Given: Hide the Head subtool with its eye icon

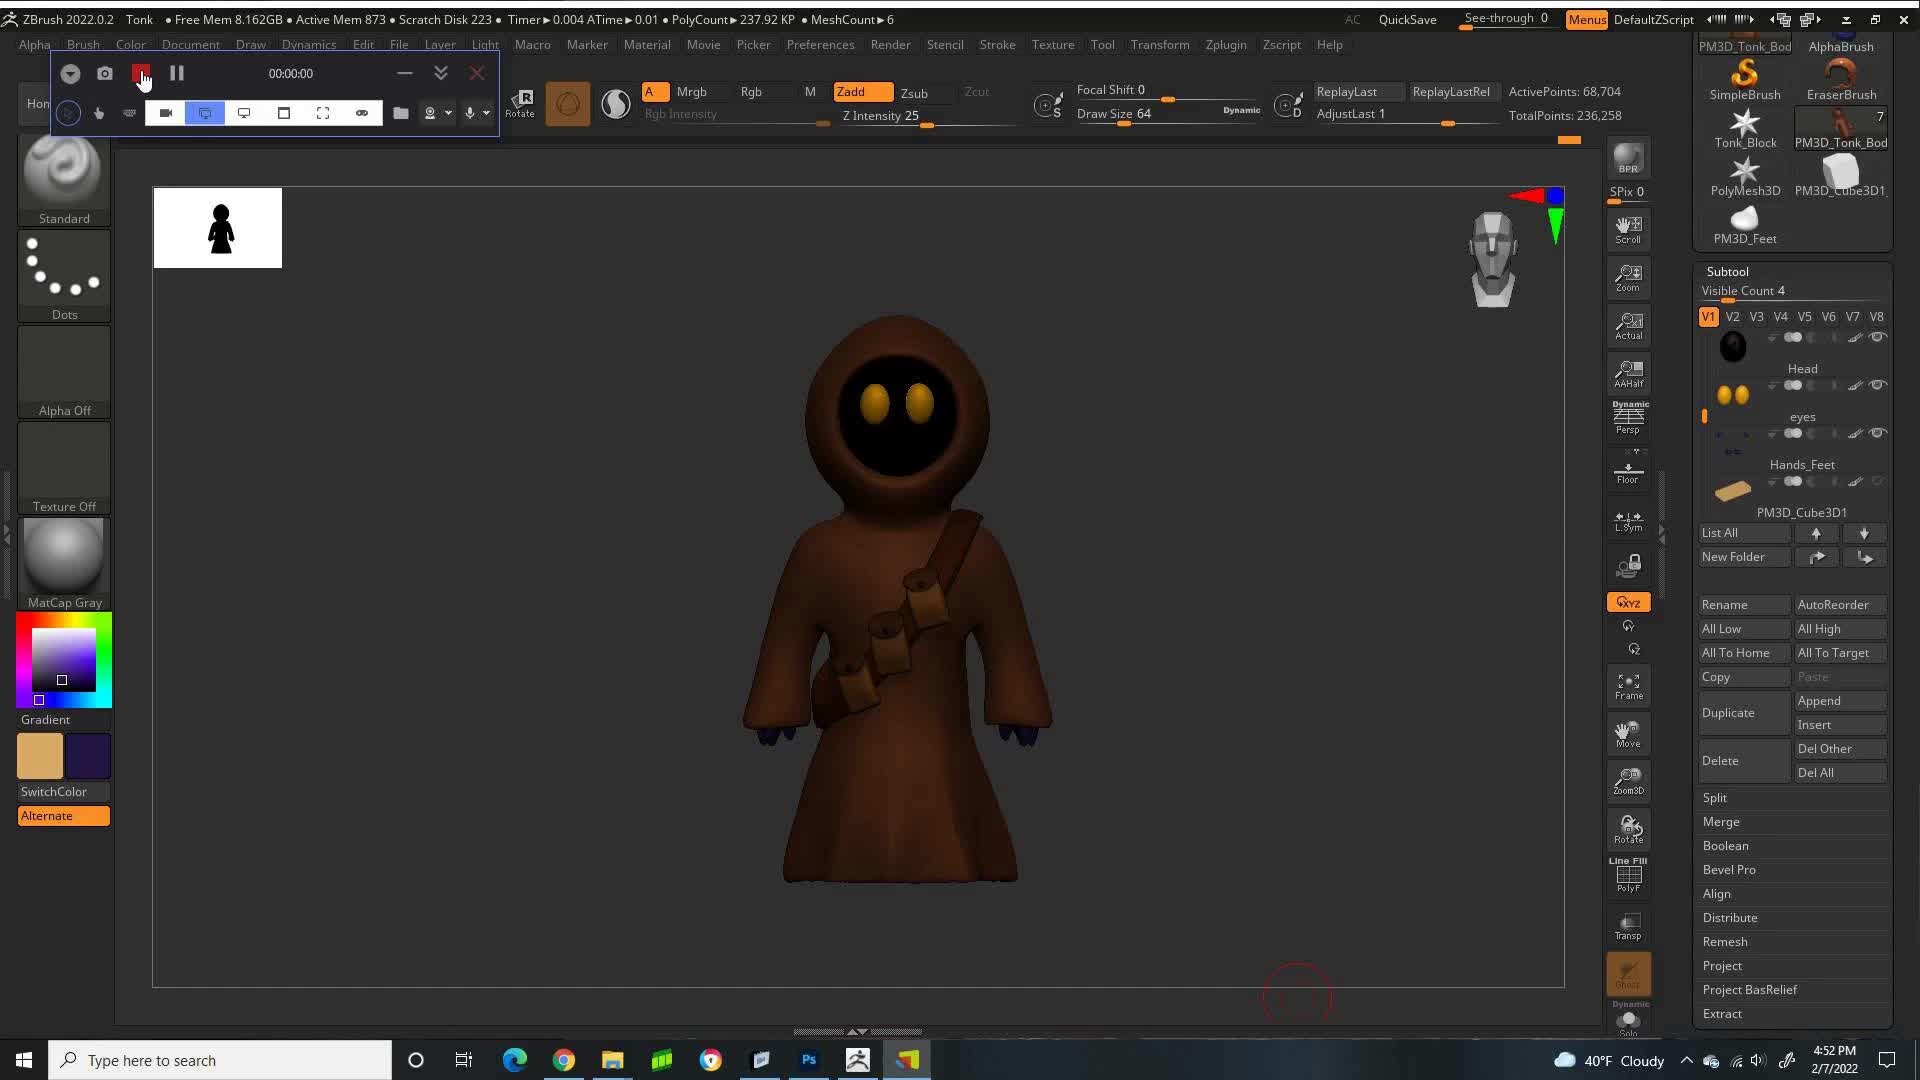Looking at the screenshot, I should 1879,337.
